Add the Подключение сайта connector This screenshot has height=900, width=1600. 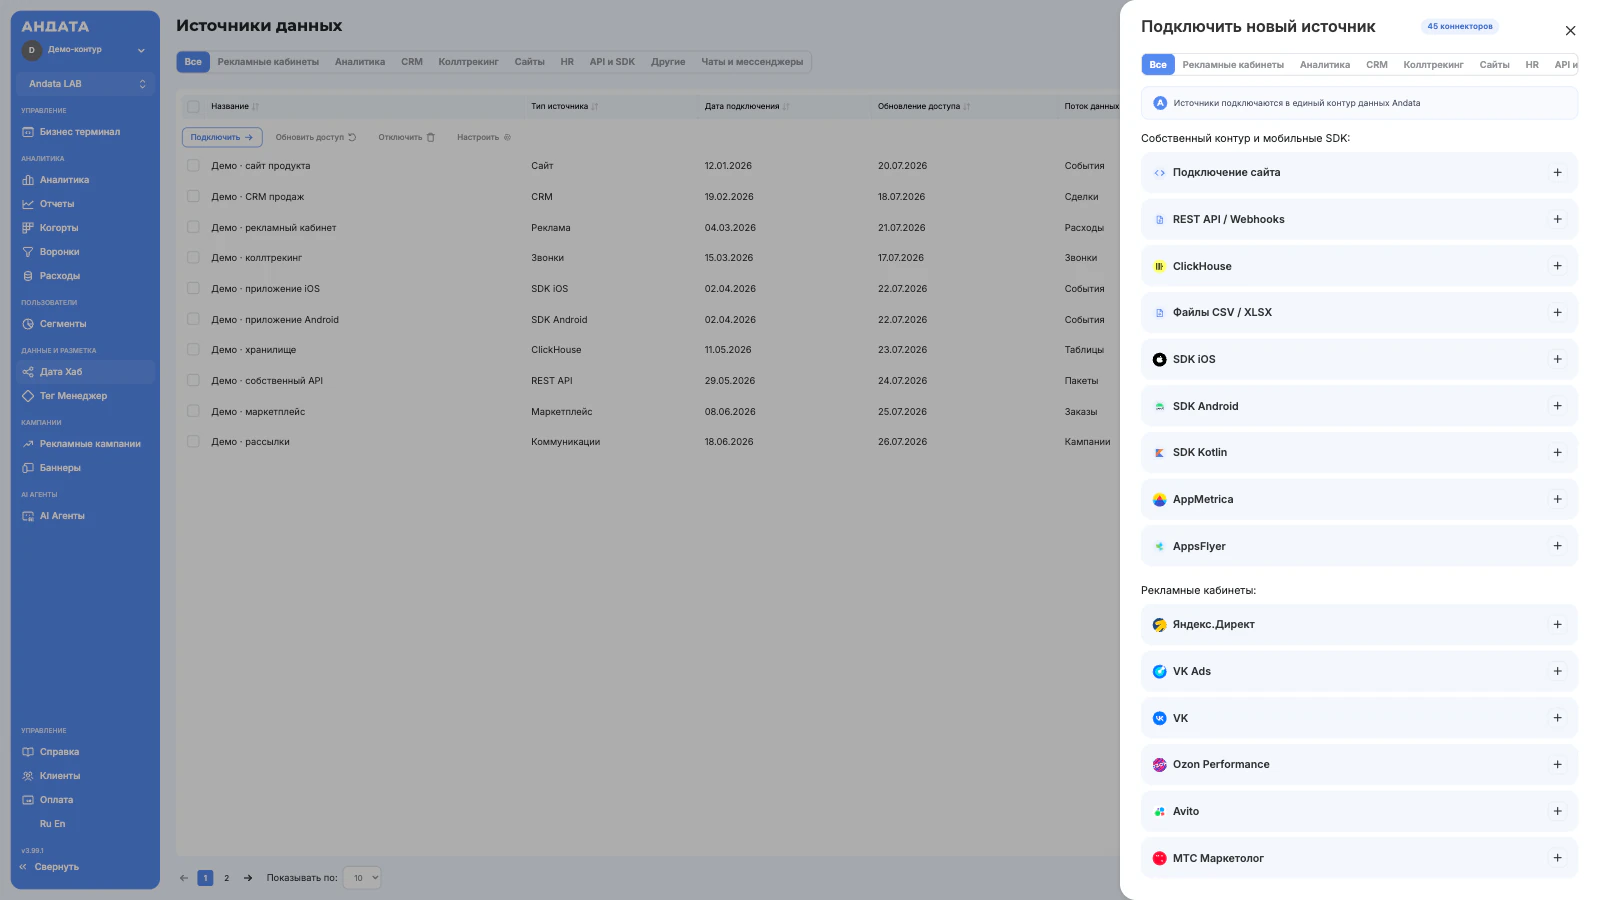(1557, 173)
